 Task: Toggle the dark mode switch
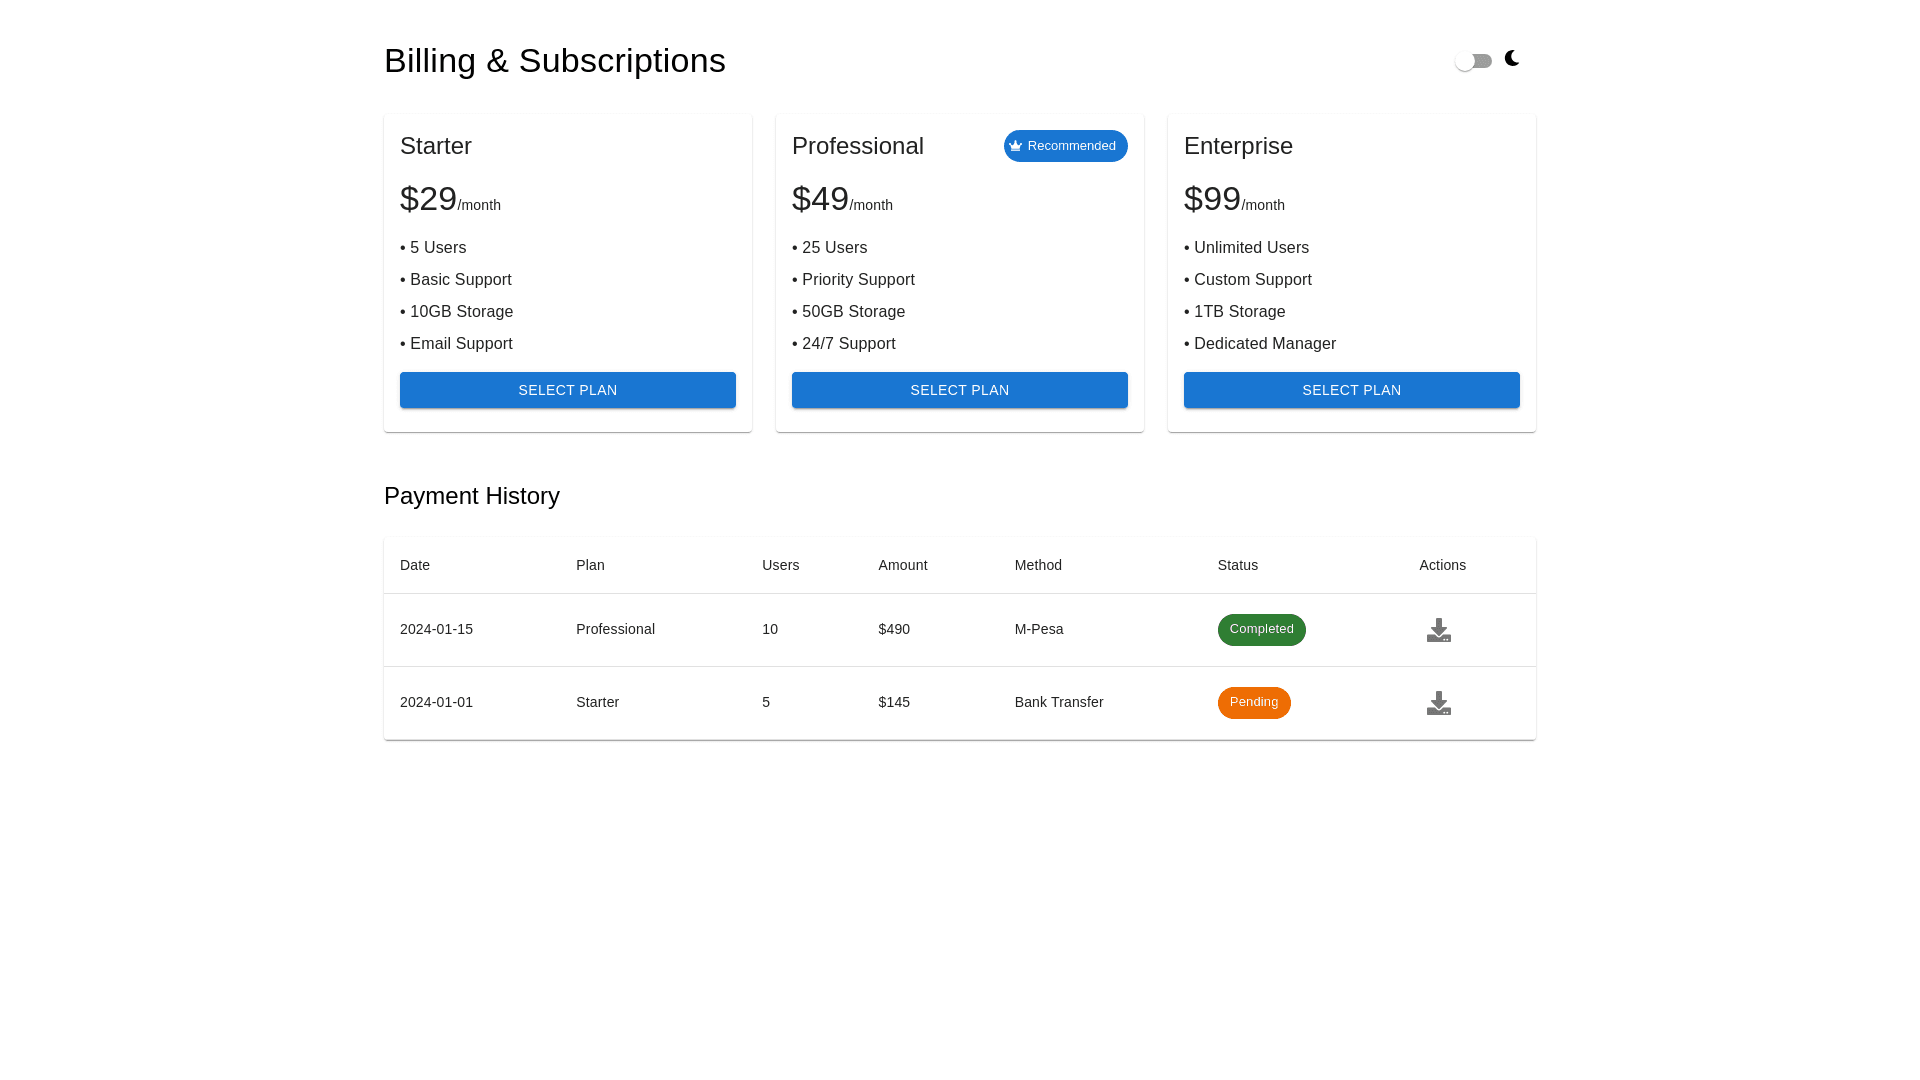(1473, 61)
